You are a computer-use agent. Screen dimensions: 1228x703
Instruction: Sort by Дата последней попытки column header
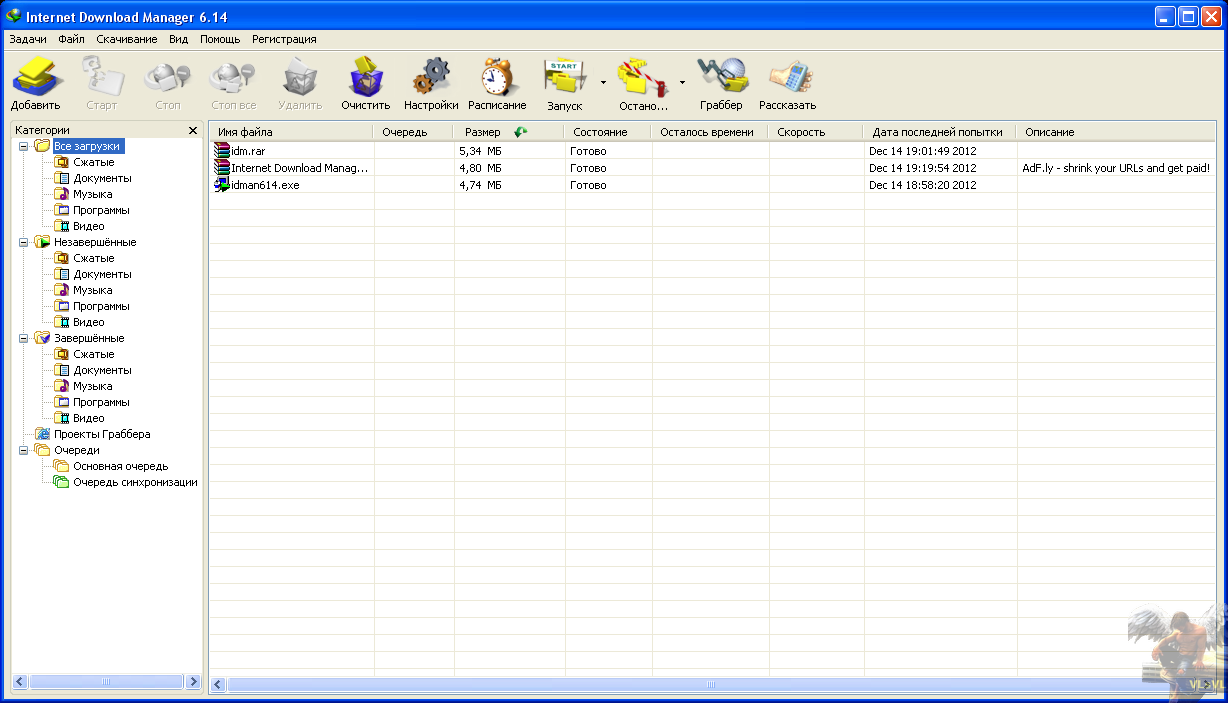[940, 132]
